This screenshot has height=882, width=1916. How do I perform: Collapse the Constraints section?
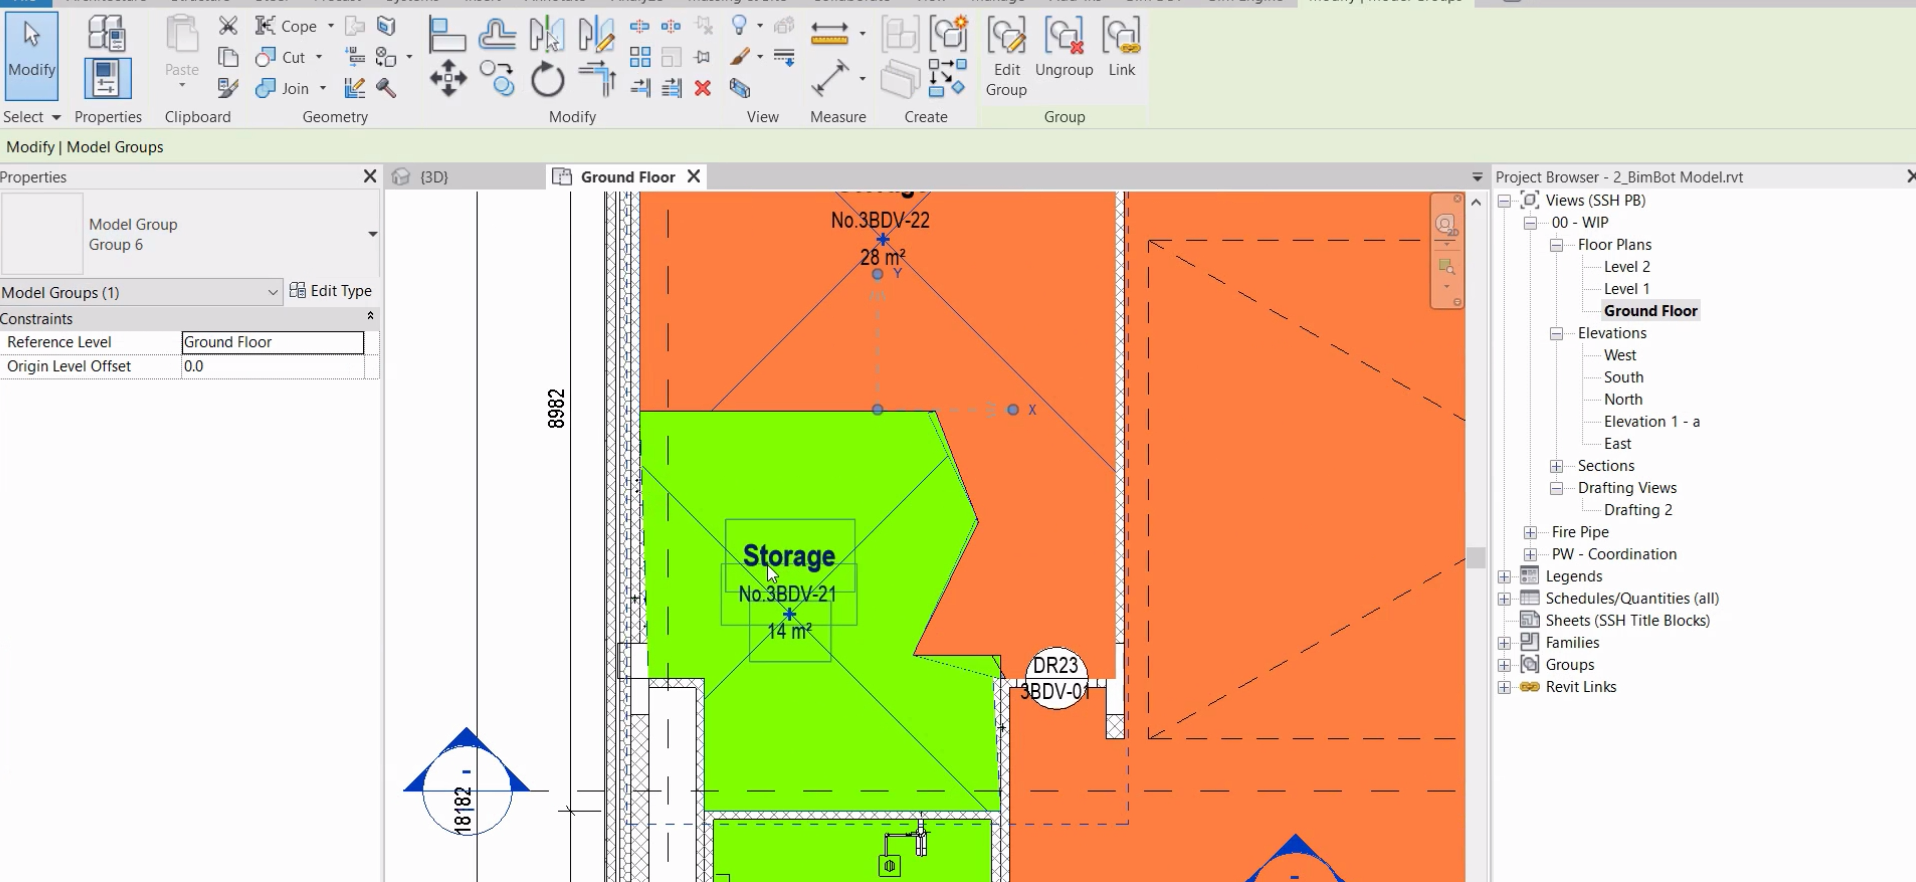(370, 316)
